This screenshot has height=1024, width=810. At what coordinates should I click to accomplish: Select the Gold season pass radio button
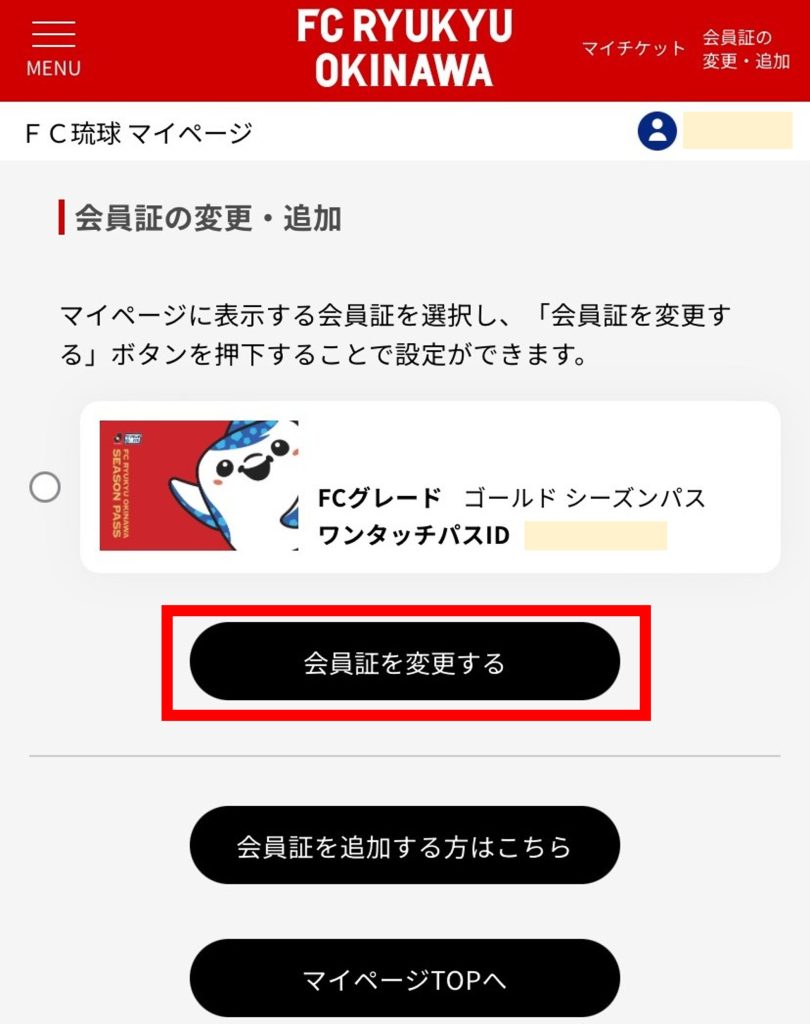45,488
